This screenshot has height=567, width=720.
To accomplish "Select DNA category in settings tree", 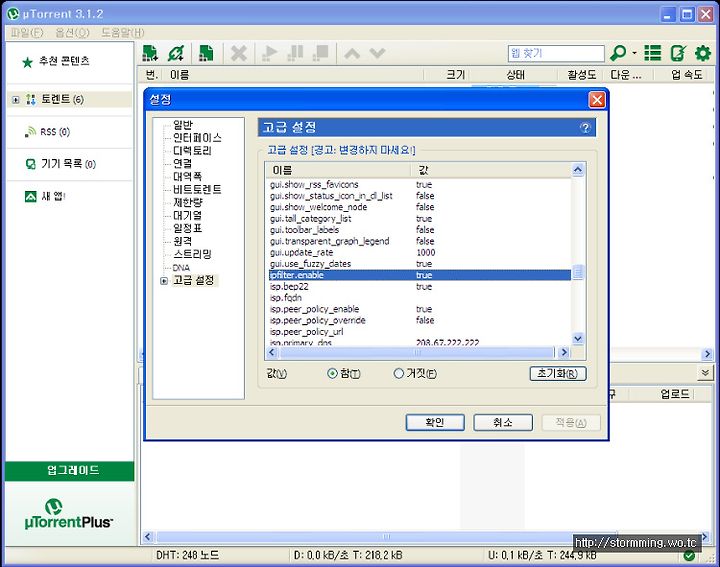I will [x=181, y=268].
